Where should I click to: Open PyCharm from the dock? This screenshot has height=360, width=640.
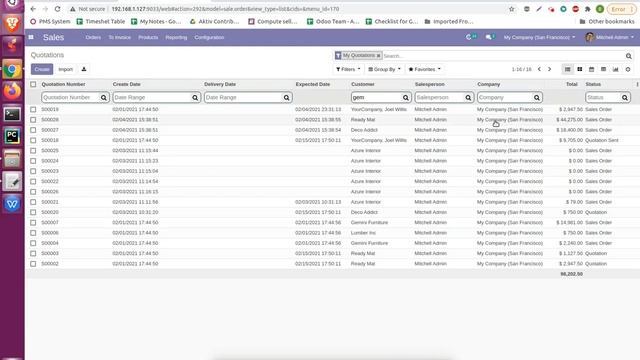coord(12,136)
